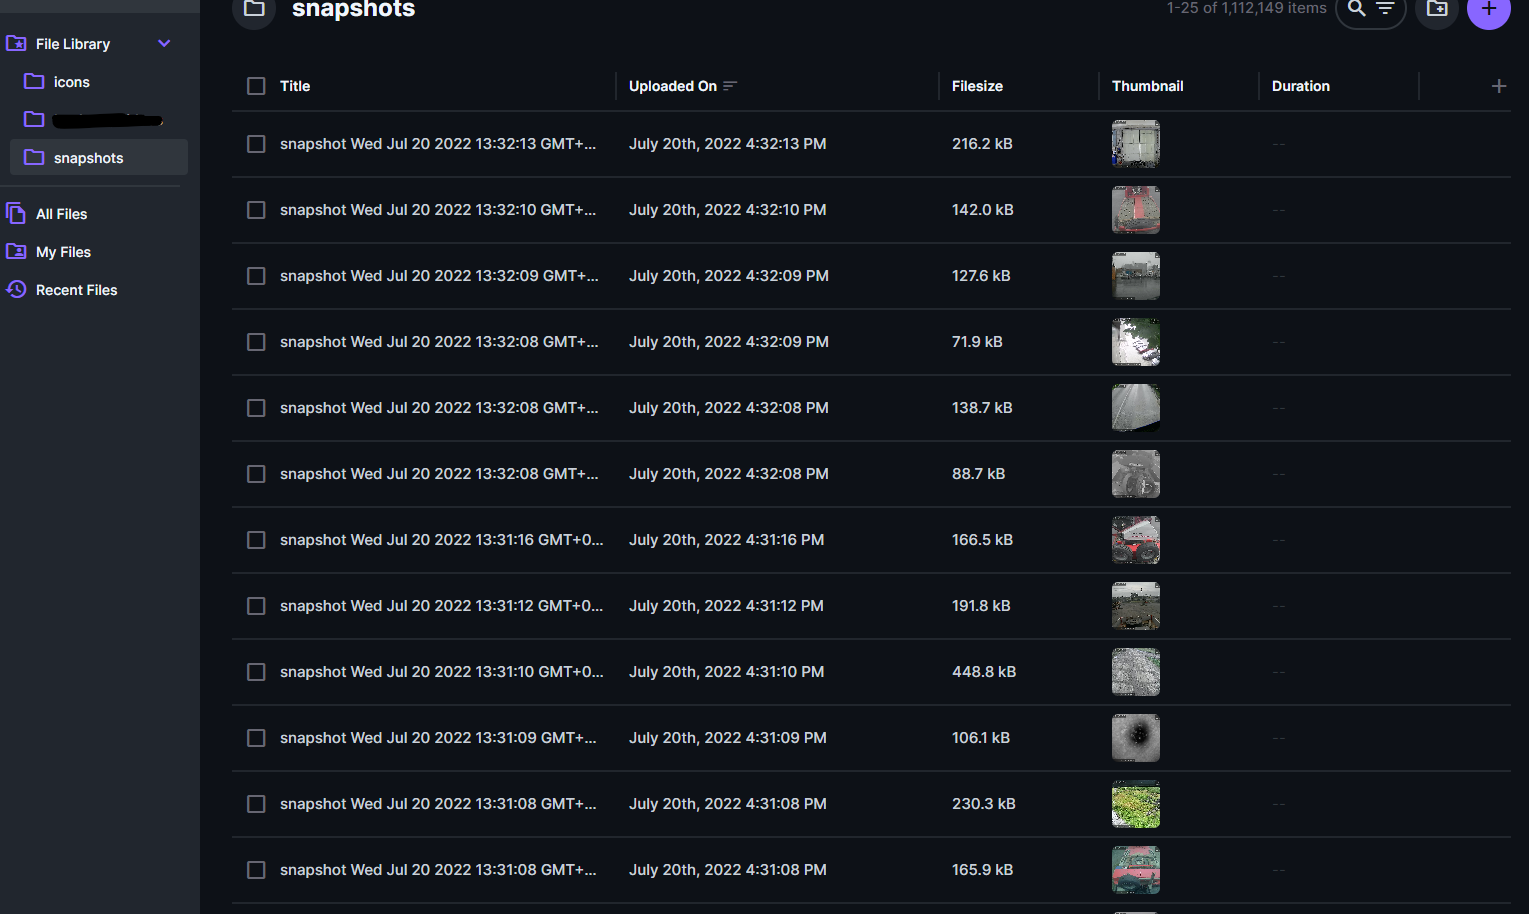
Task: Open the add-column plus in the table header
Action: click(1499, 86)
